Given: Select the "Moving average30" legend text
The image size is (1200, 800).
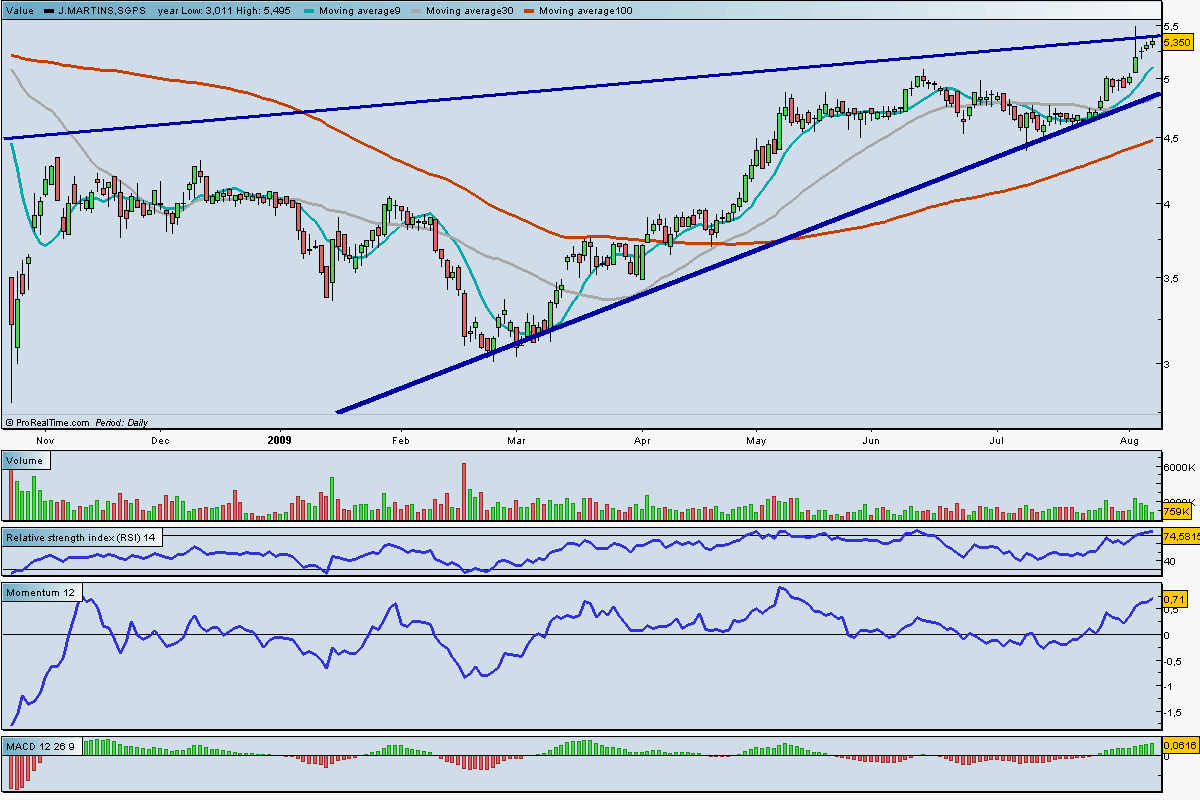Looking at the screenshot, I should [470, 10].
